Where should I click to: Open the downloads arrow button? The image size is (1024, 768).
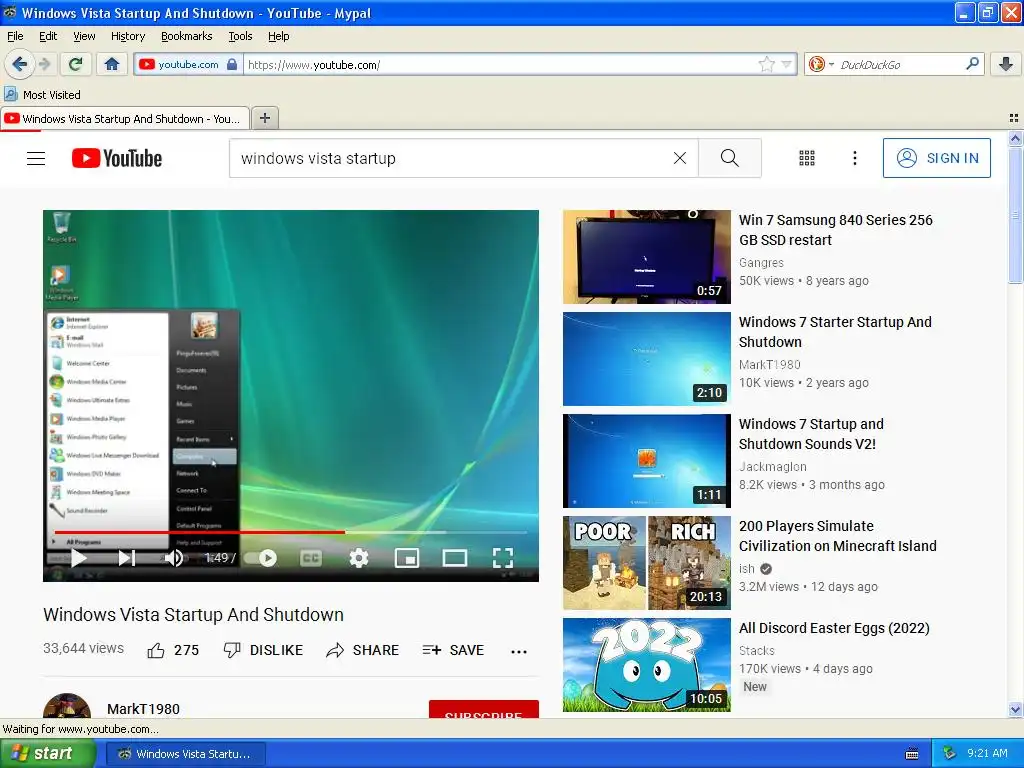[1006, 64]
